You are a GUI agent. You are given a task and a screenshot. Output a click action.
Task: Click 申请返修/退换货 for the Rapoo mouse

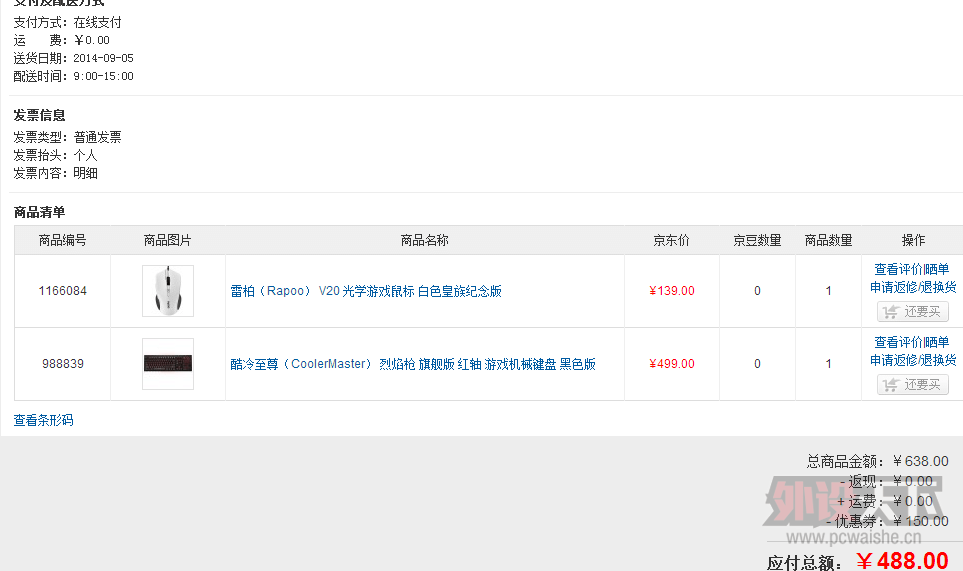tap(913, 287)
